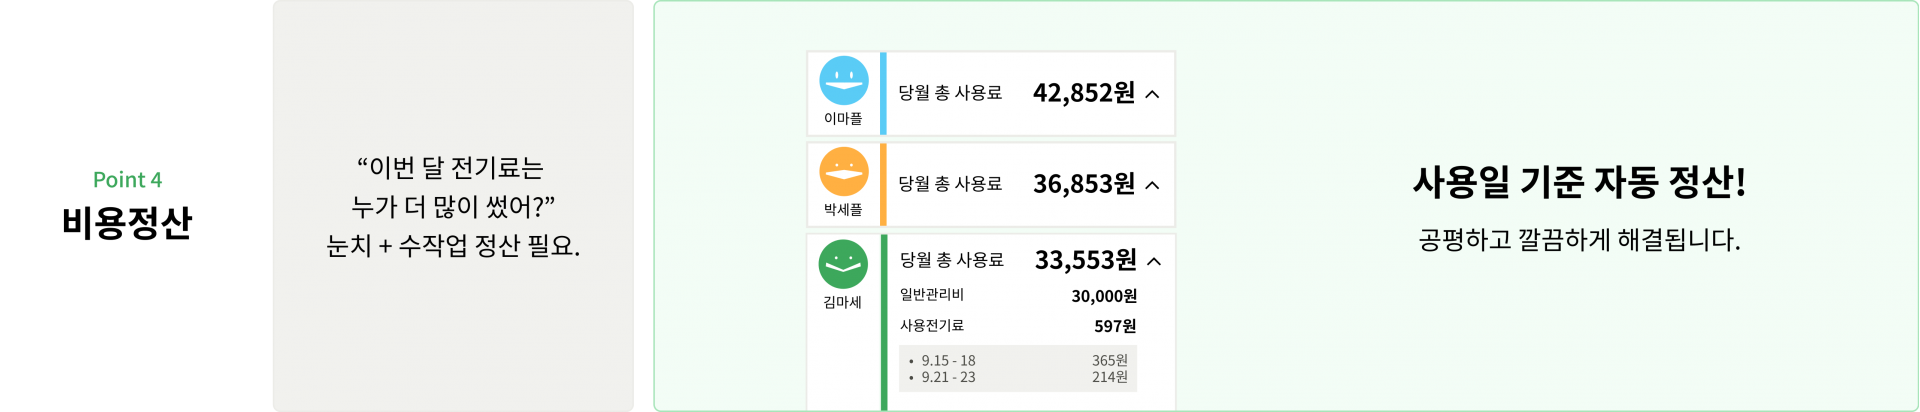Click the green 김마세 avatar icon
This screenshot has width=1920, height=412.
(x=843, y=264)
